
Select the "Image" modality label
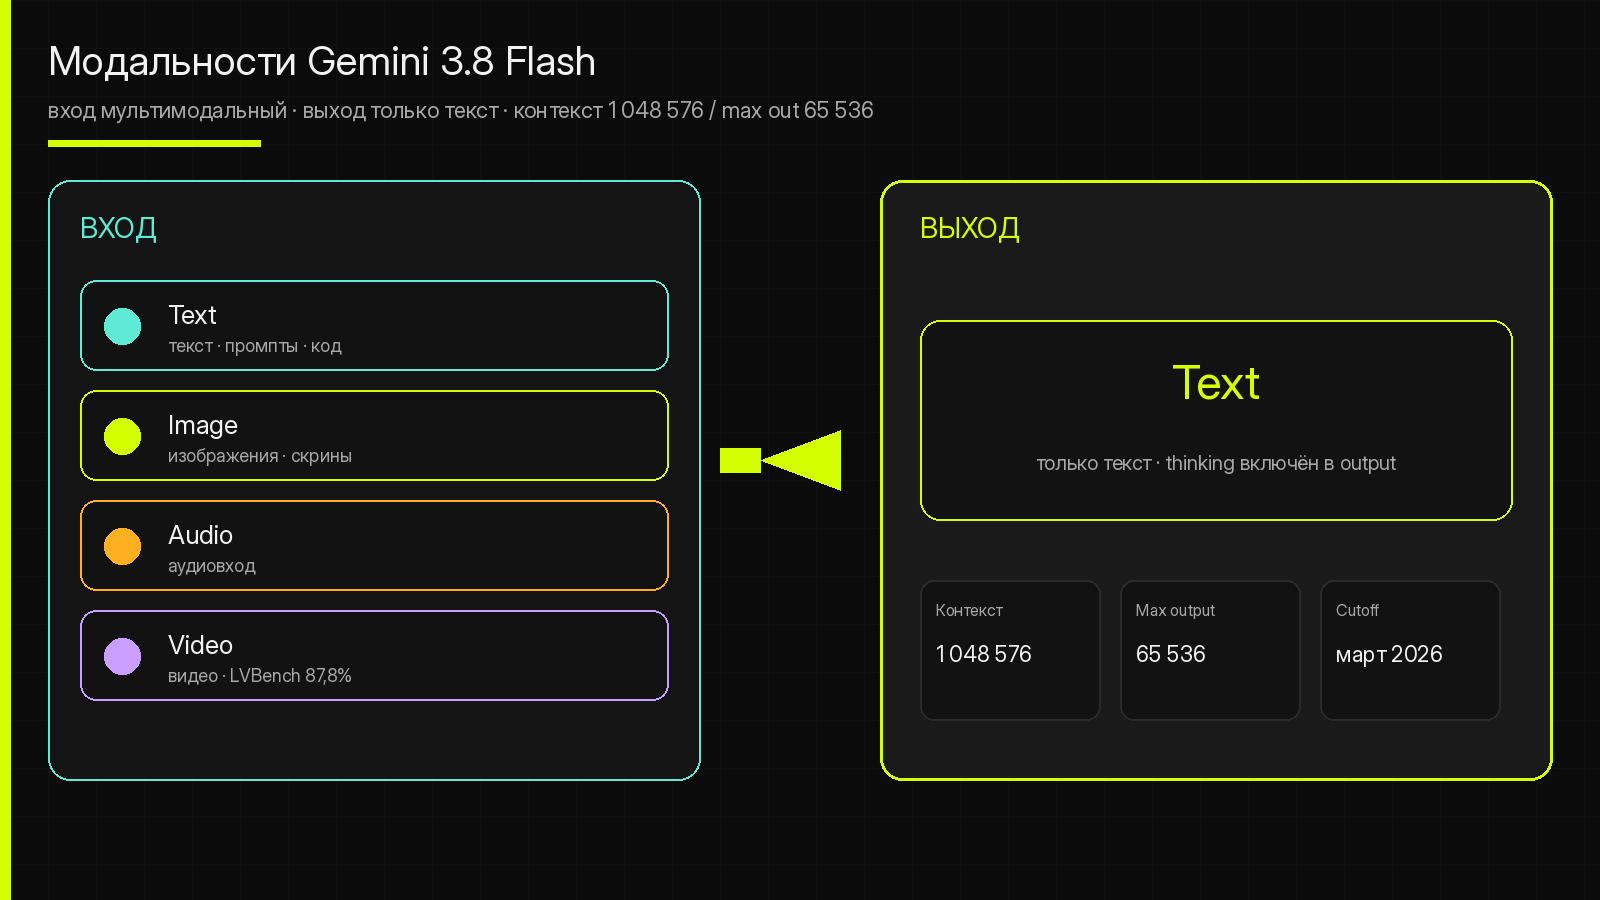point(203,426)
